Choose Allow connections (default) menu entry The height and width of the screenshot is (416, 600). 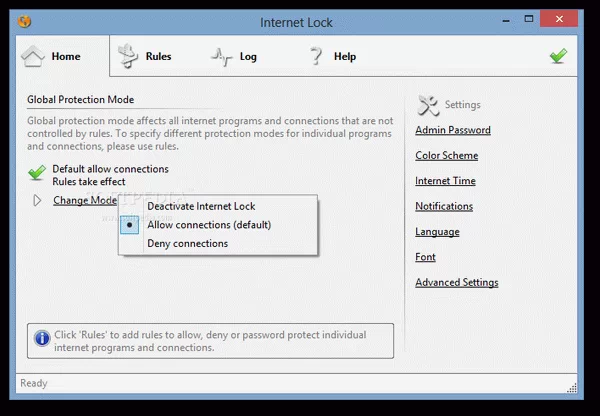click(x=218, y=225)
